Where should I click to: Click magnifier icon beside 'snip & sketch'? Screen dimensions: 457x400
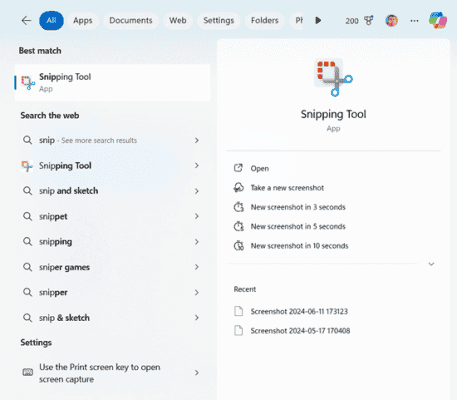(27, 318)
